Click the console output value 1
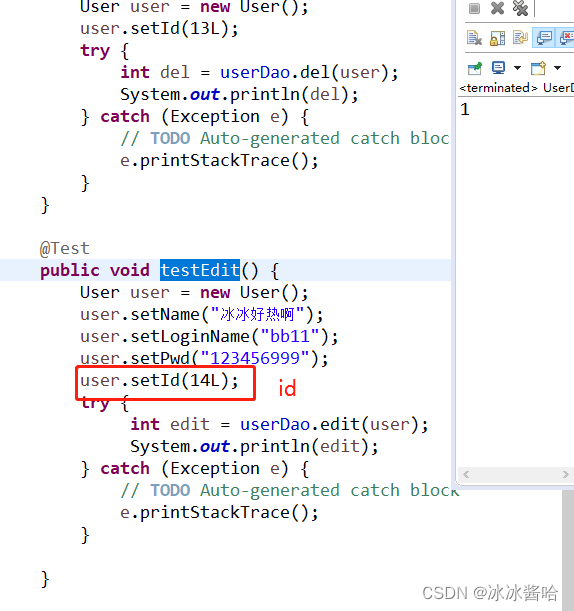Image resolution: width=574 pixels, height=611 pixels. (464, 109)
